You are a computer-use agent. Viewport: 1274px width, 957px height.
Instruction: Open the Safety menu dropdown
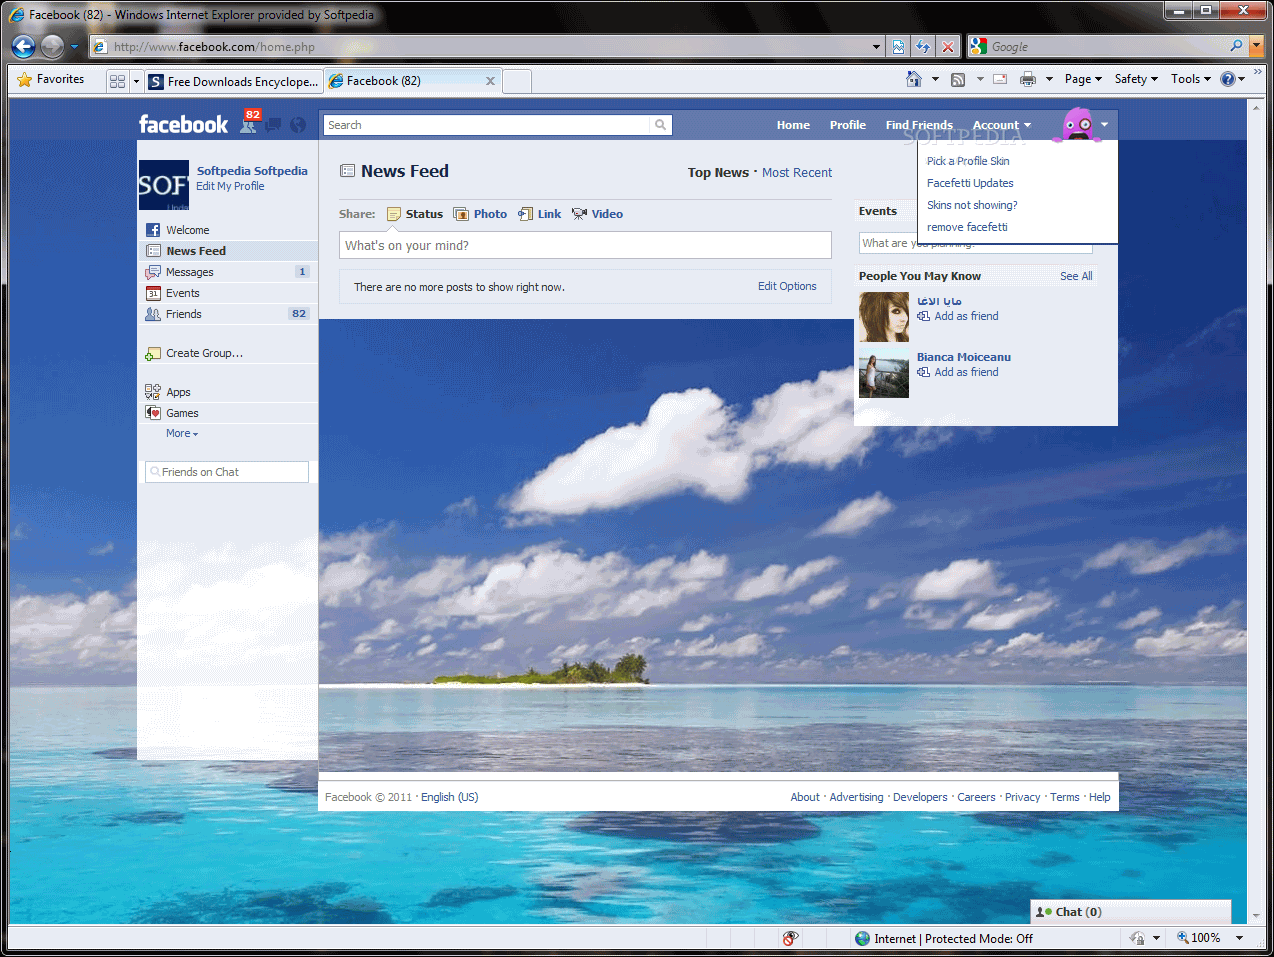(1136, 79)
